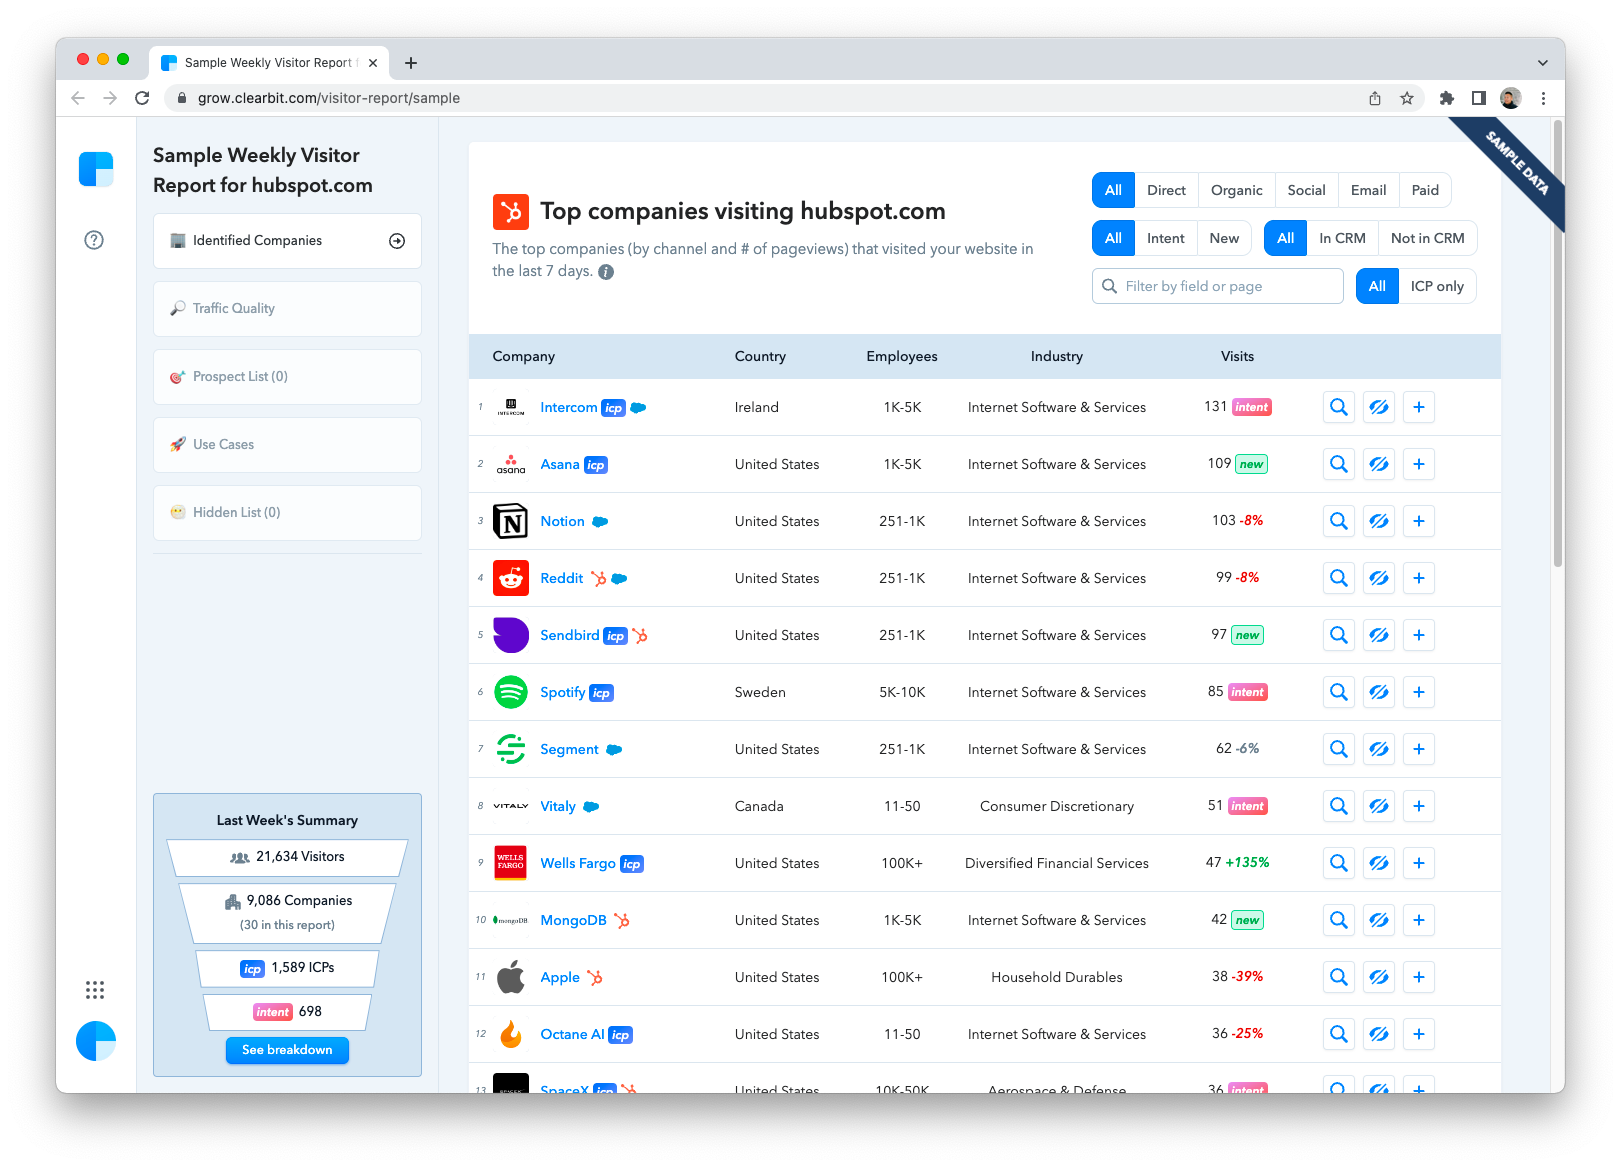Image resolution: width=1621 pixels, height=1167 pixels.
Task: Inspect Intercom with the magnifier icon
Action: [1338, 407]
